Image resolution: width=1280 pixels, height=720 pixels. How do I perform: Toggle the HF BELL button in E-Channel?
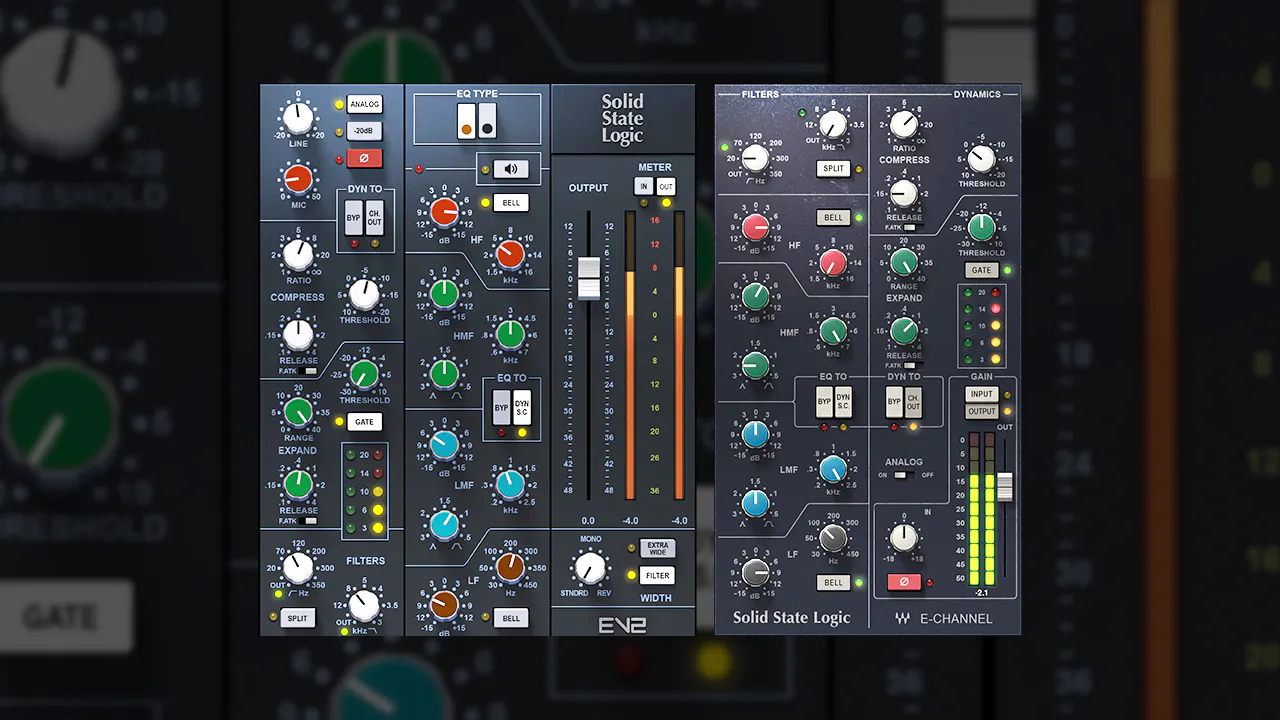833,217
